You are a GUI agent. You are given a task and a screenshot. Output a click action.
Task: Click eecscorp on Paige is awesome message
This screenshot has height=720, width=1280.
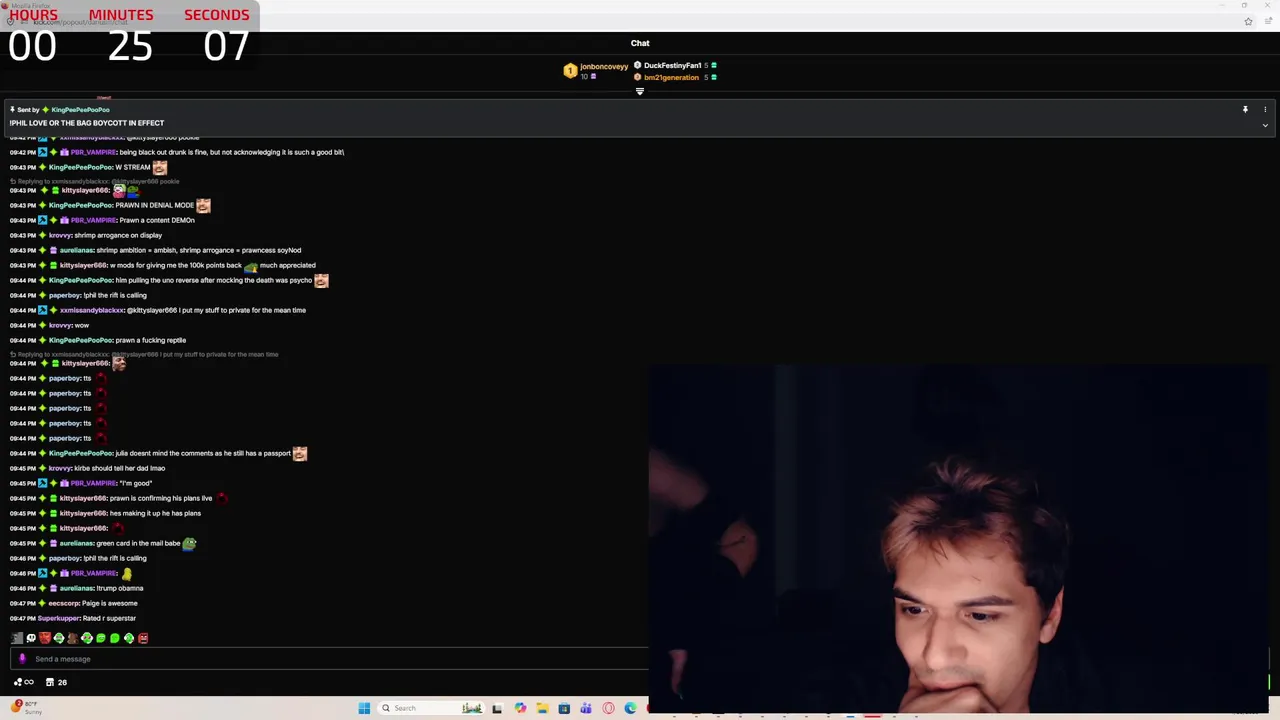click(63, 603)
